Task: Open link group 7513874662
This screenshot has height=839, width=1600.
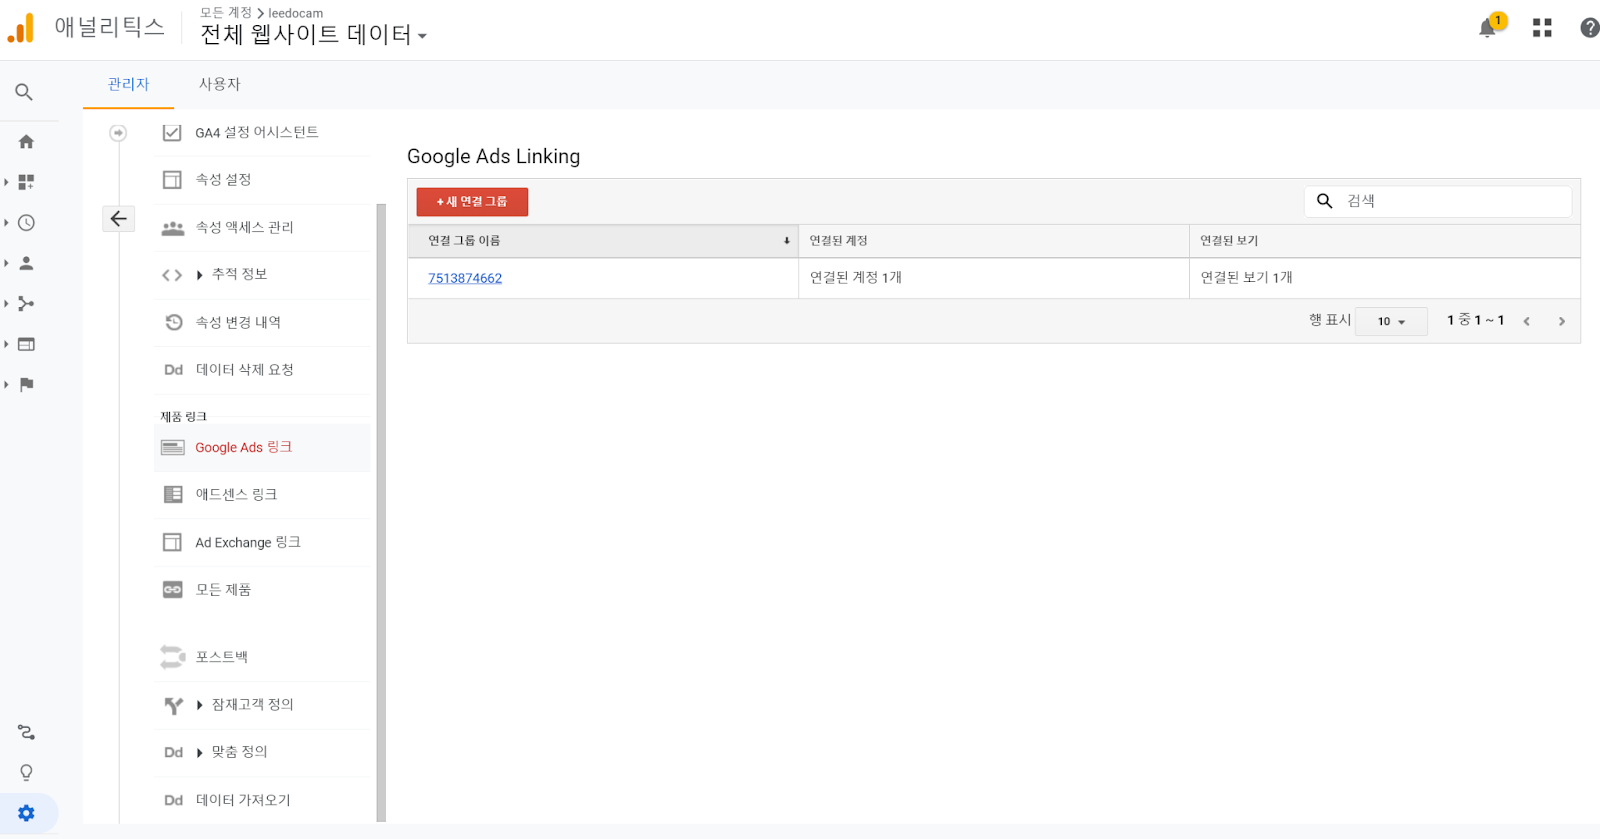Action: click(x=465, y=278)
